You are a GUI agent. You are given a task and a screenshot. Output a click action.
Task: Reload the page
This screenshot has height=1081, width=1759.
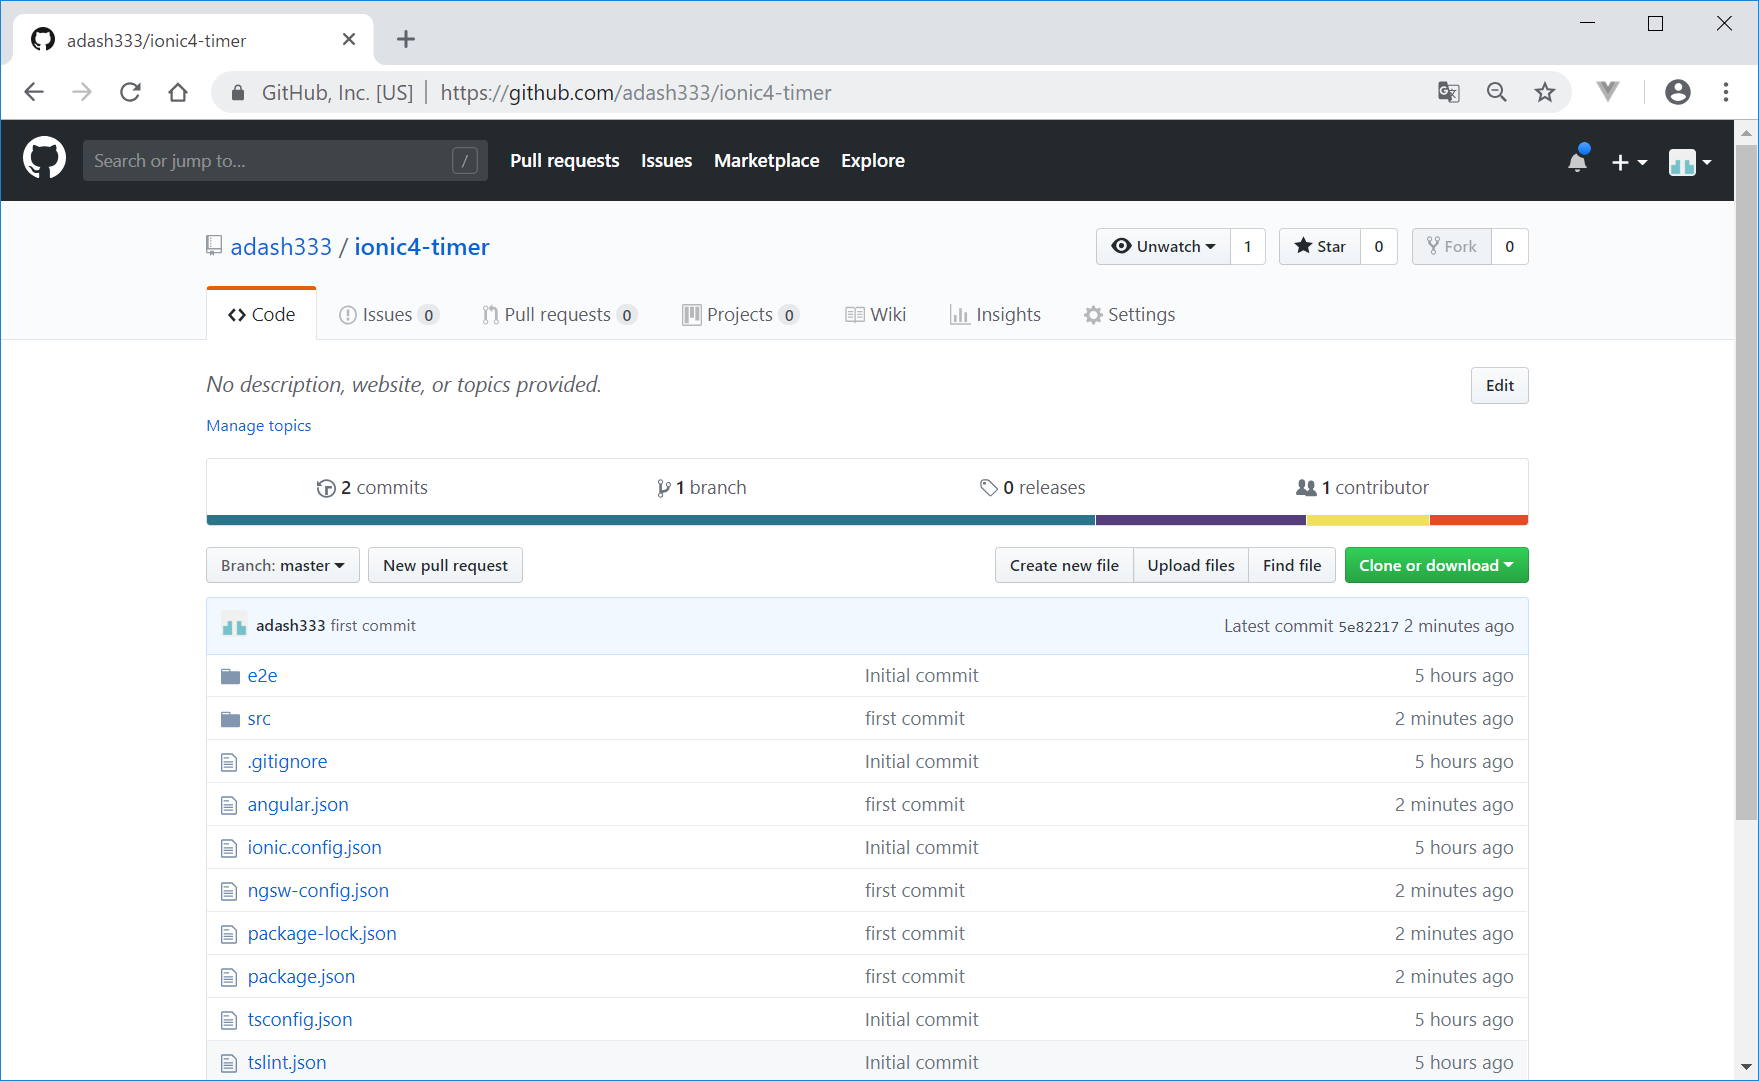[x=130, y=93]
